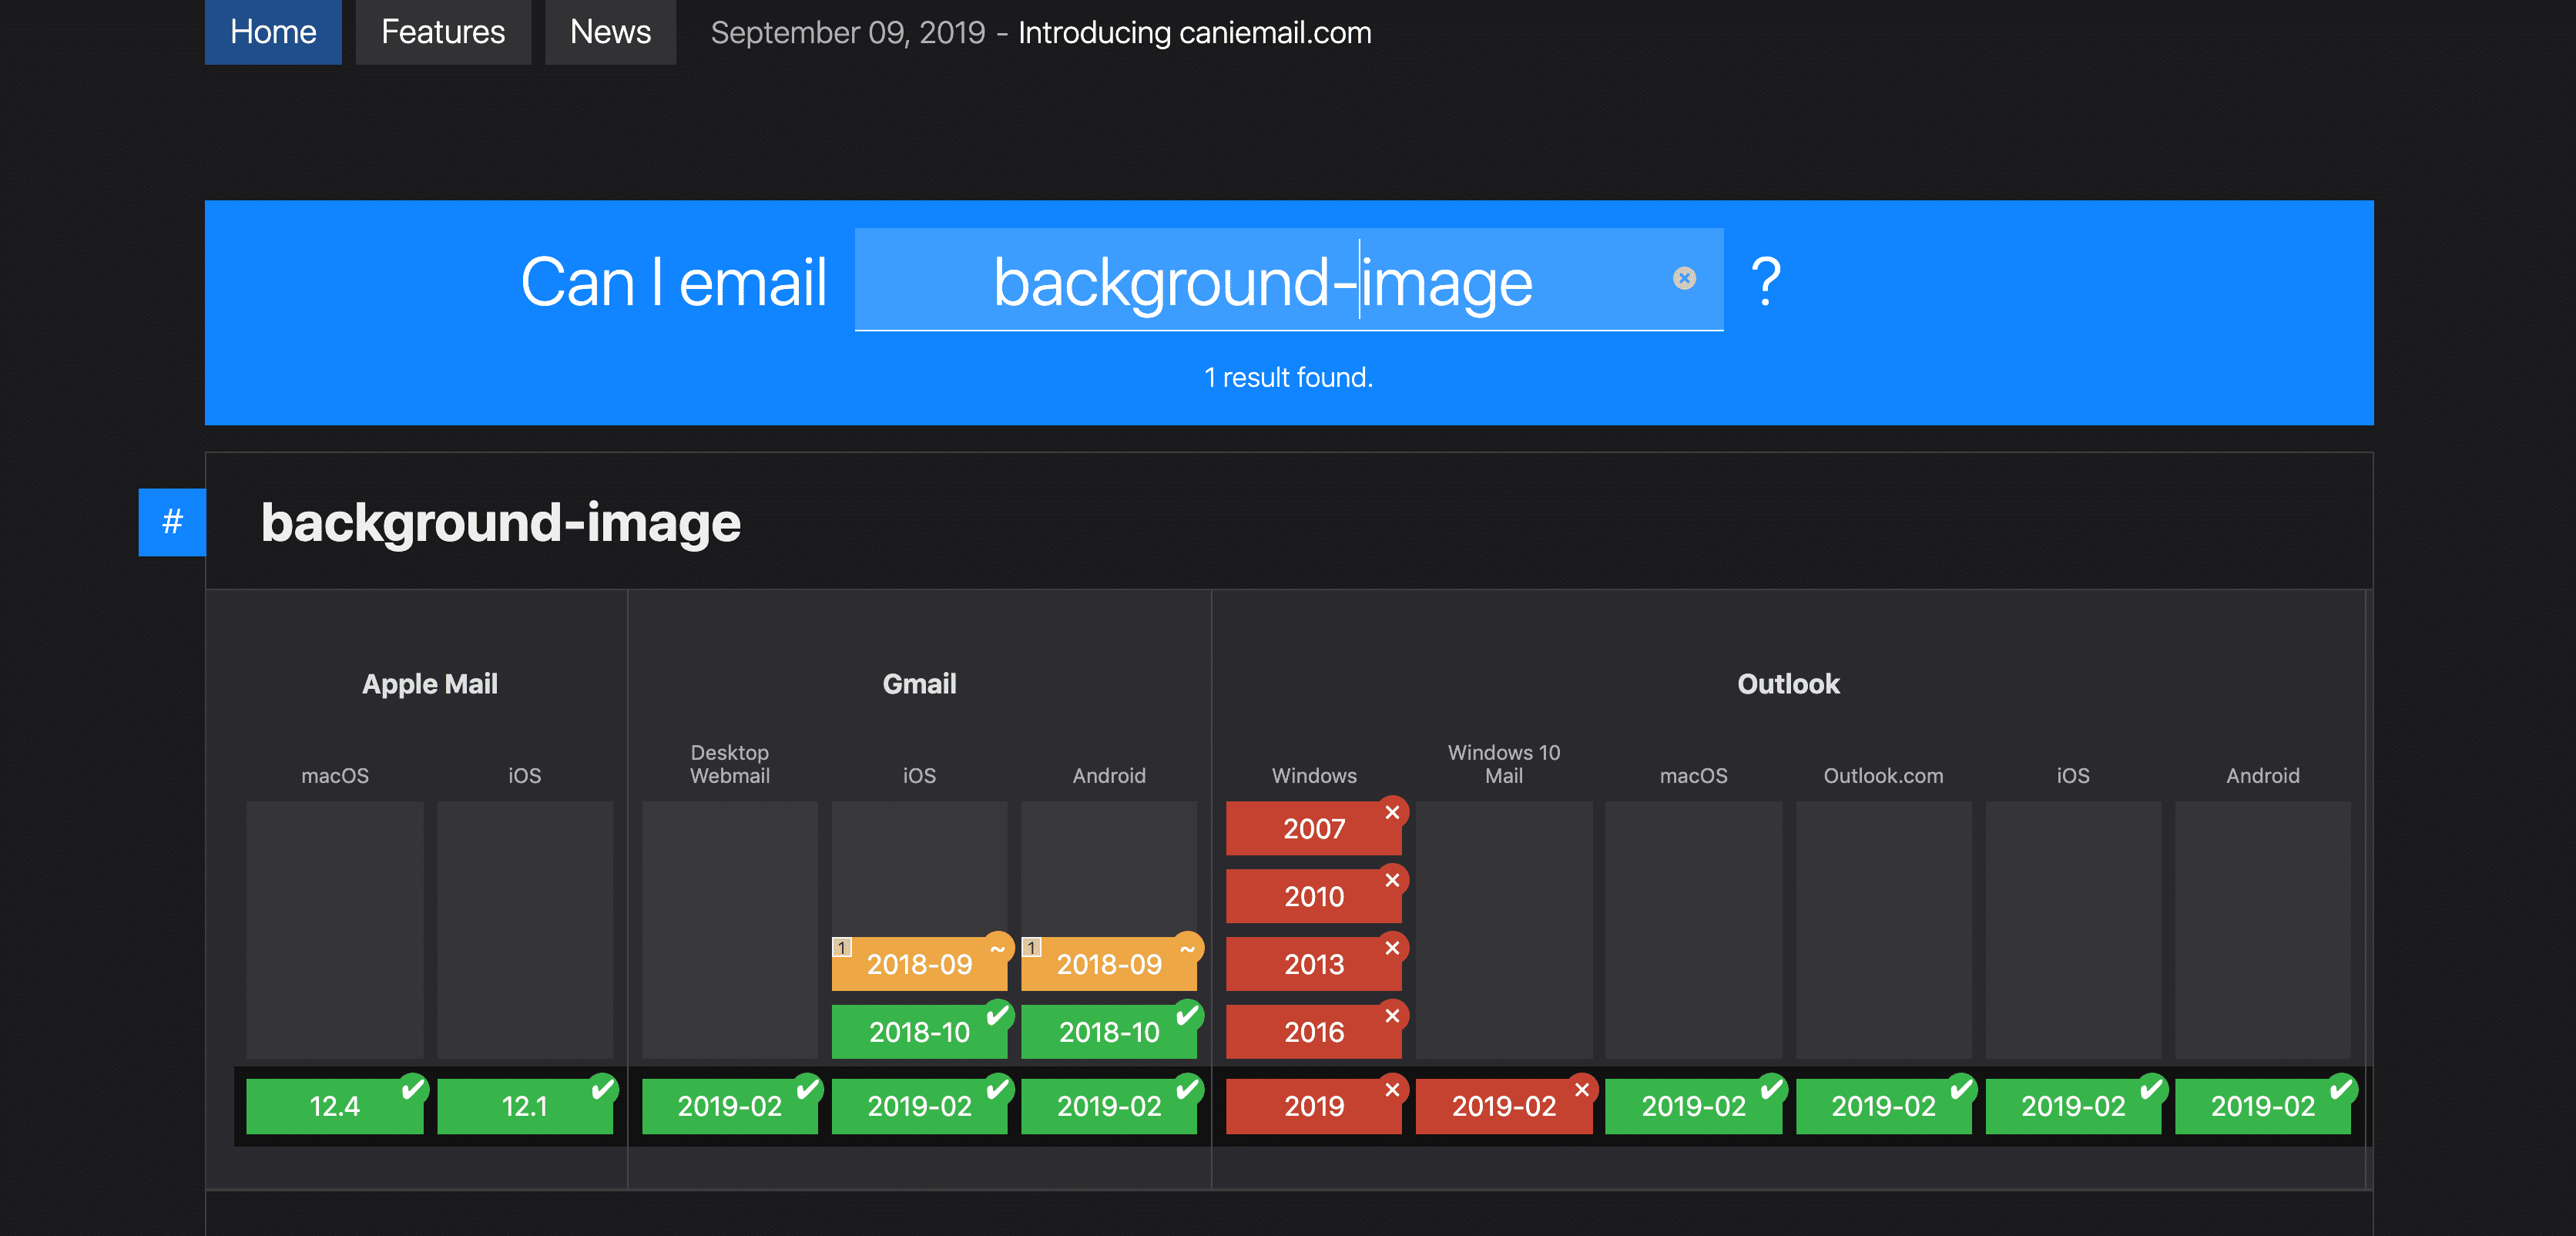This screenshot has width=2576, height=1236.
Task: Select Gmail Desktop Webmail 2019-02 cell
Action: [x=730, y=1106]
